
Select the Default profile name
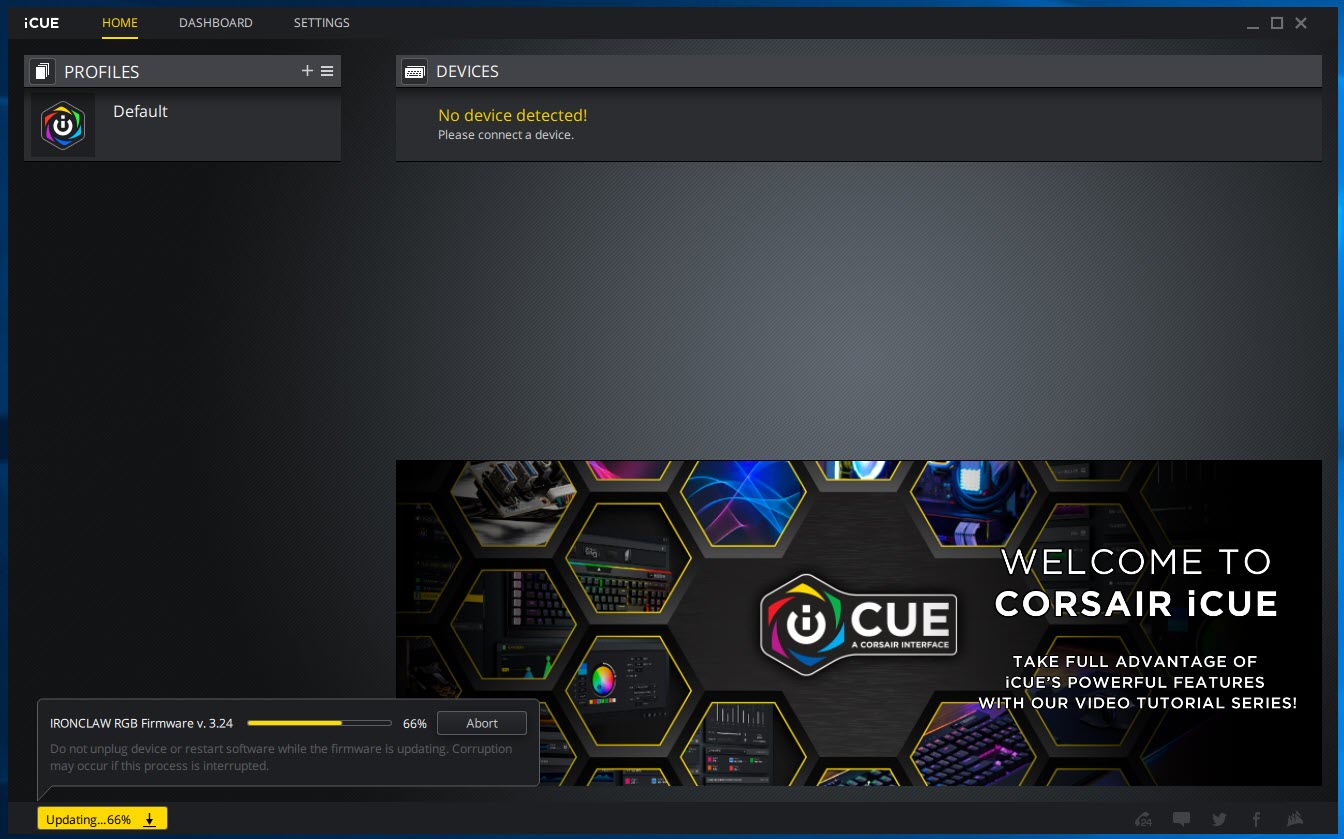click(x=140, y=111)
